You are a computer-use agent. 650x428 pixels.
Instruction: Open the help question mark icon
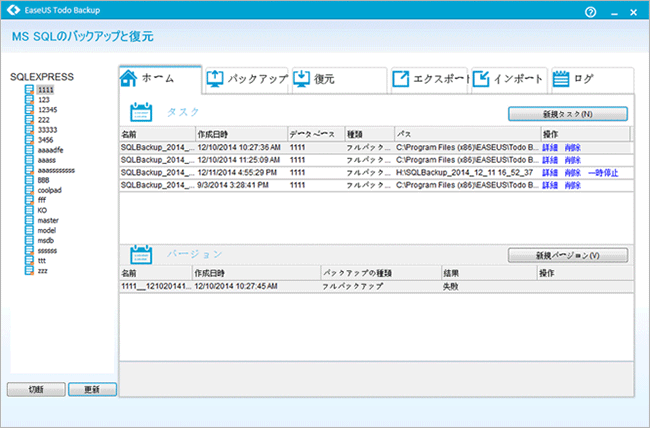pyautogui.click(x=590, y=12)
